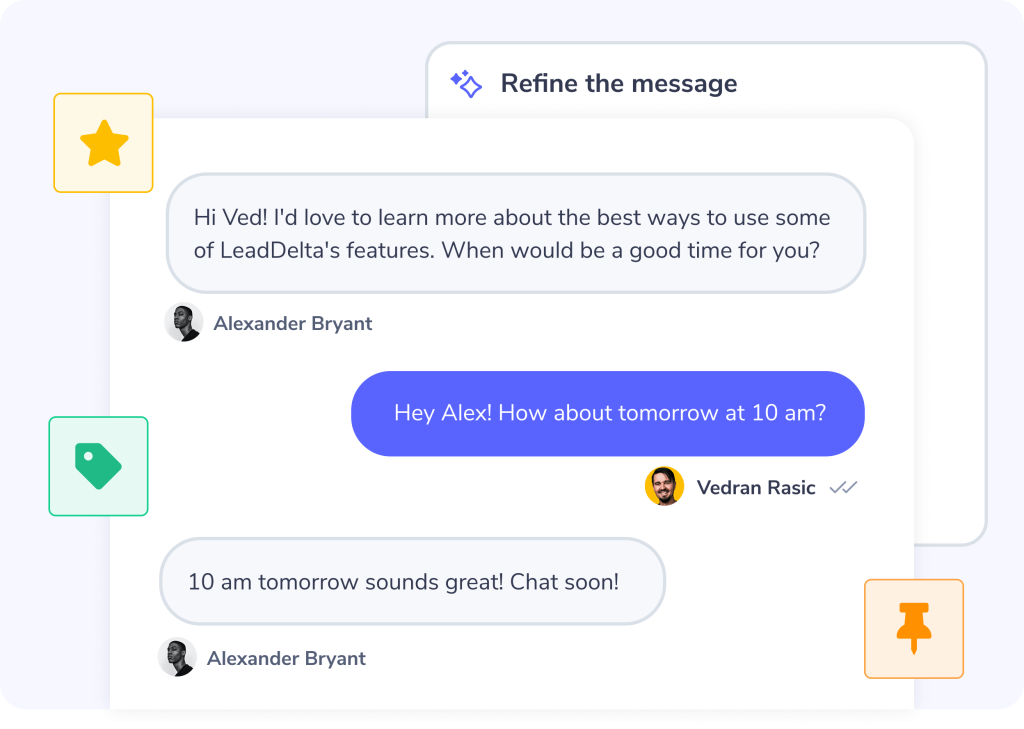Click Alexander Bryant's name below the Chat soon message
This screenshot has height=729, width=1024.
coord(286,659)
